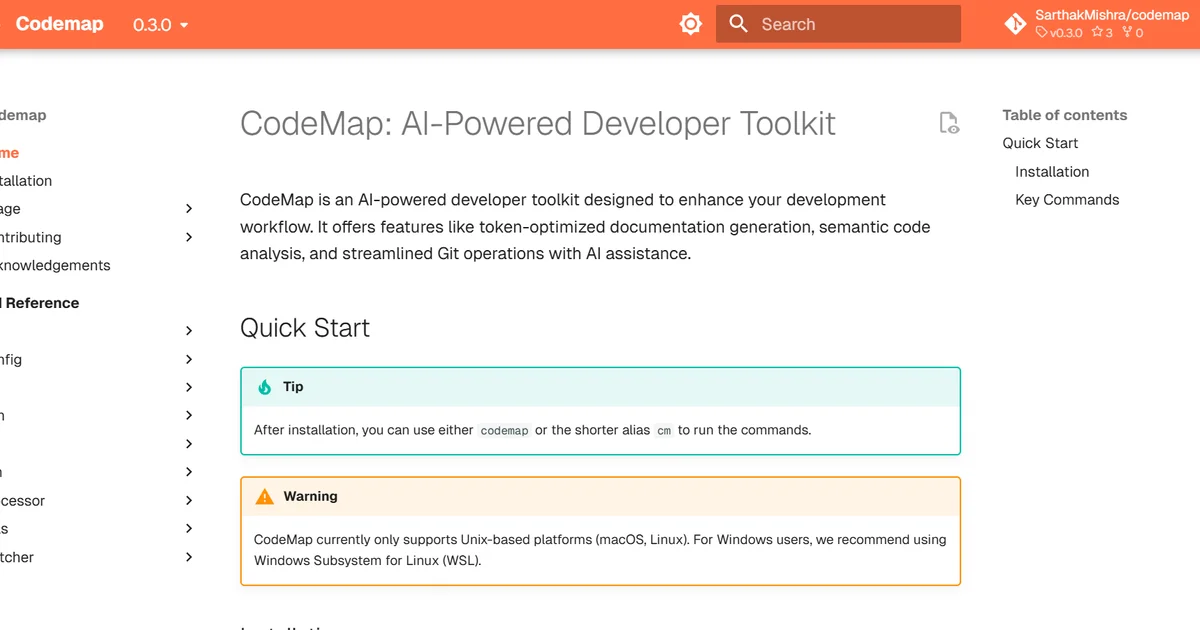Image resolution: width=1200 pixels, height=630 pixels.
Task: Jump to Key Commands in the table of contents
Action: point(1067,200)
